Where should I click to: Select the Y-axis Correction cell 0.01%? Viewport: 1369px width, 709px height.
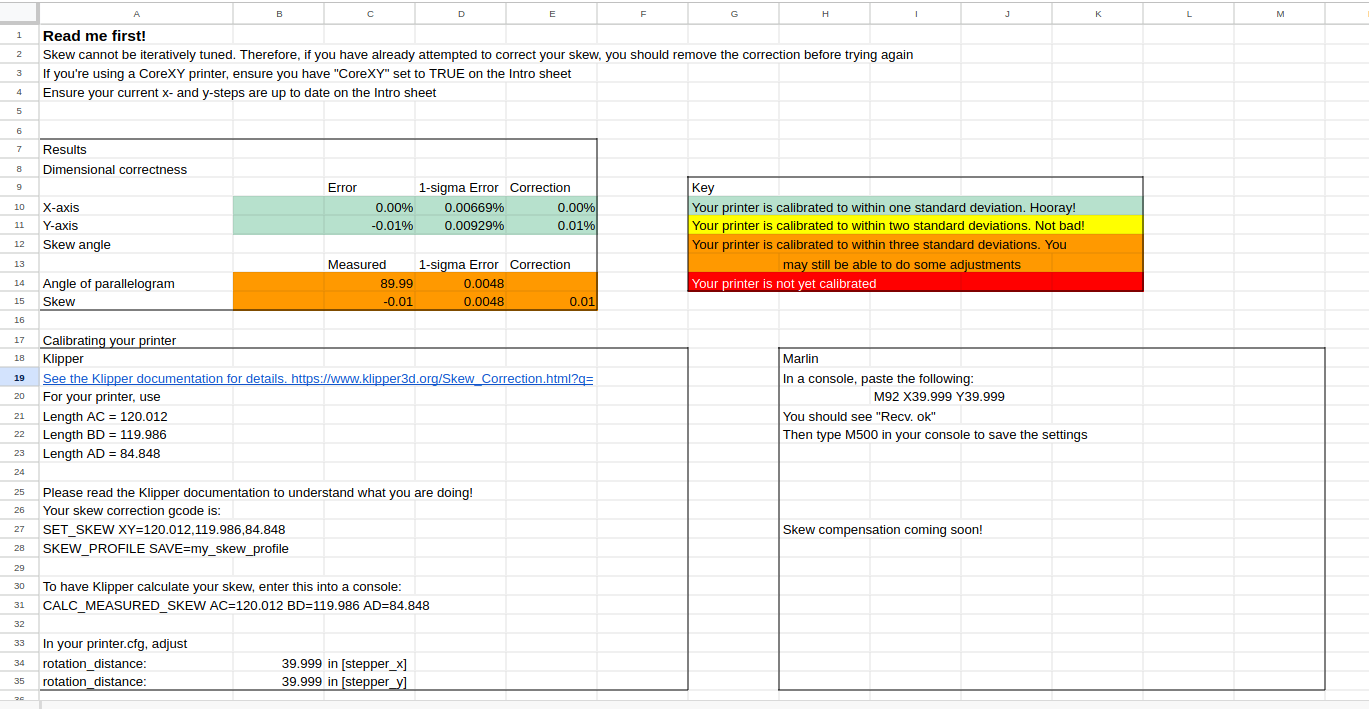[552, 226]
